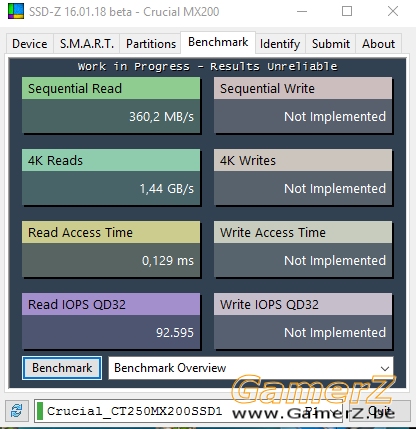Select the Benchmark tab
Screen dimensions: 416x429
click(x=218, y=42)
